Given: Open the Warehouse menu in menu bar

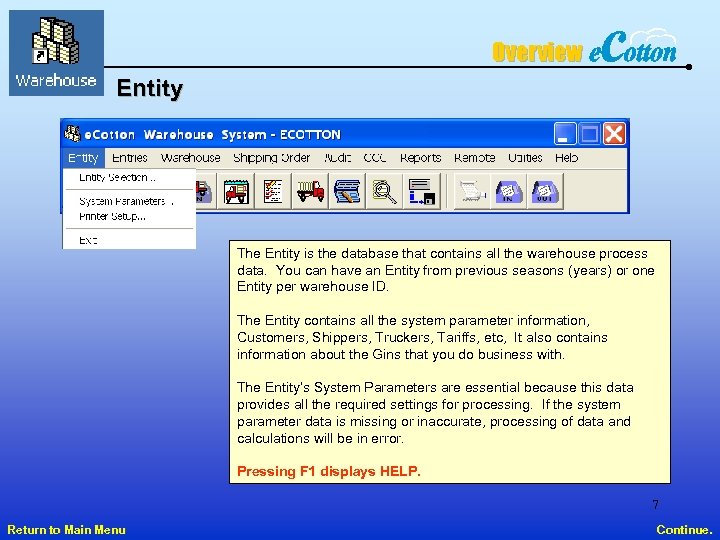Looking at the screenshot, I should (x=191, y=158).
